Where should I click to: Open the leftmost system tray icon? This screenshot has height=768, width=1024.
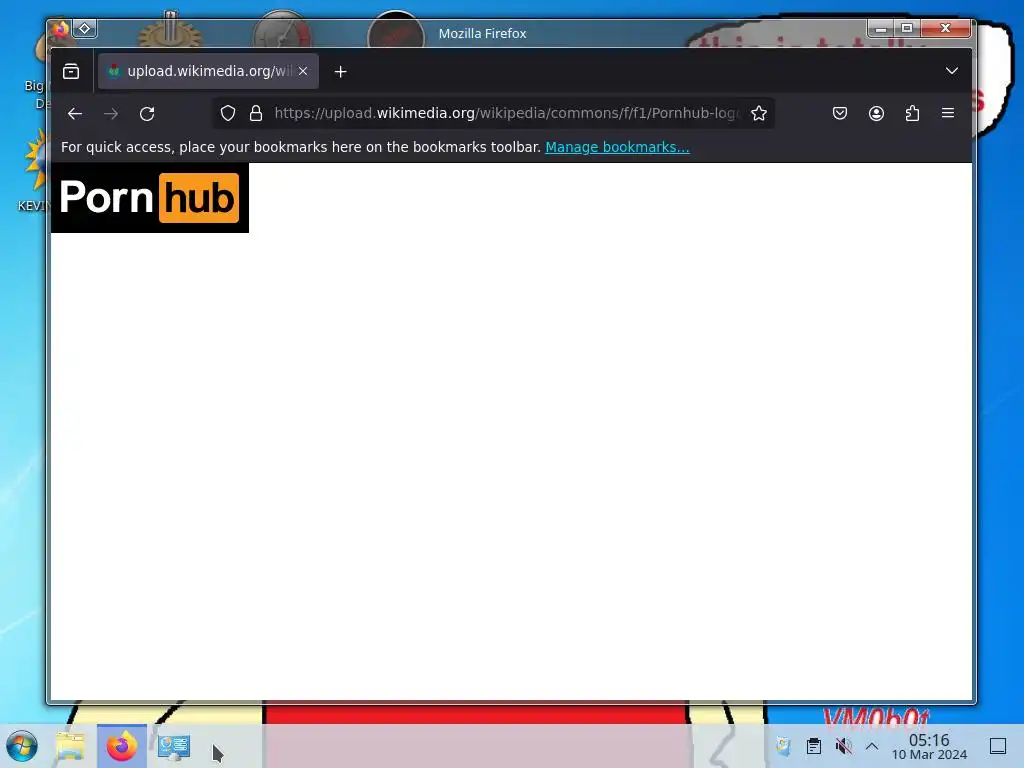click(x=783, y=746)
